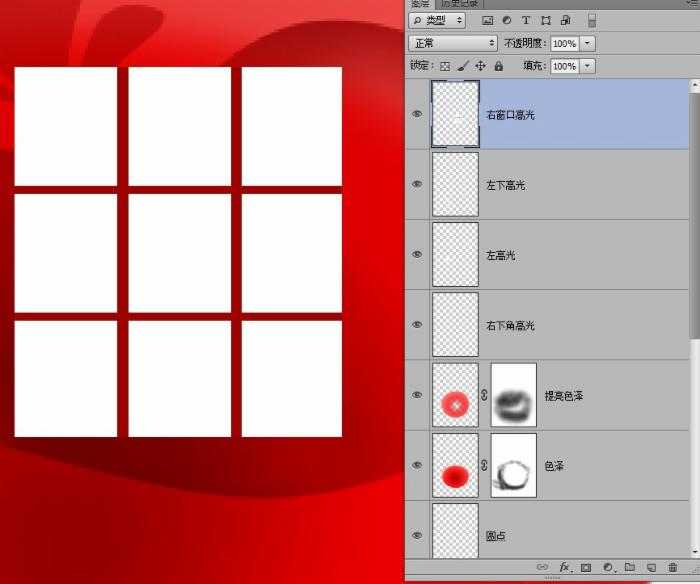Hide the 色泽 layer eye icon

[x=417, y=465]
